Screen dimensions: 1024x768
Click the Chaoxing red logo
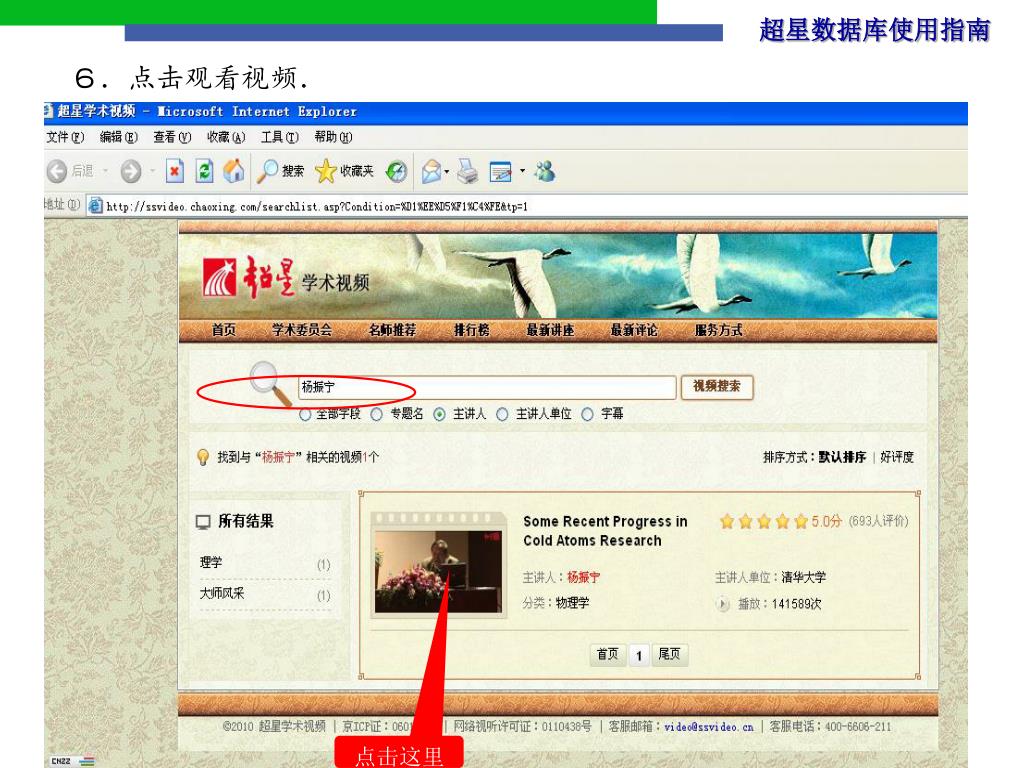pyautogui.click(x=219, y=278)
